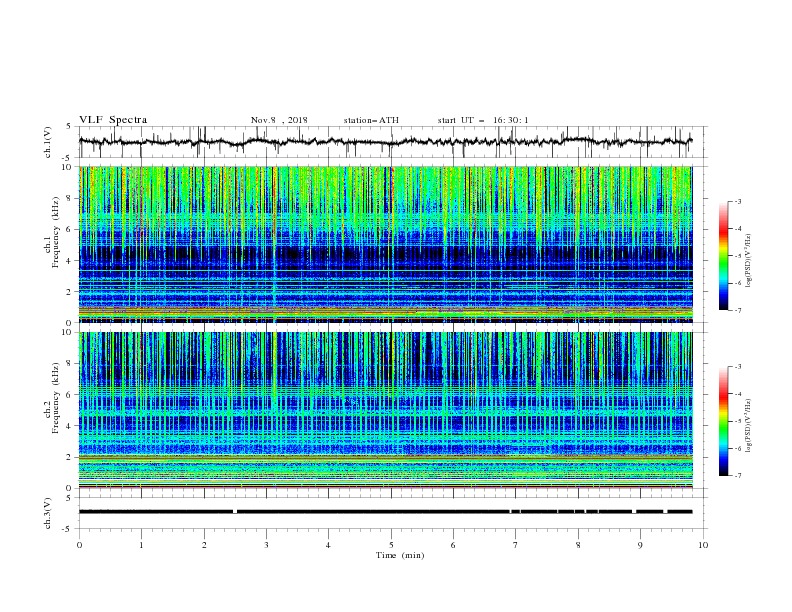Click the "station=ATH" header label
Screen dimensions: 792x612
pos(371,120)
